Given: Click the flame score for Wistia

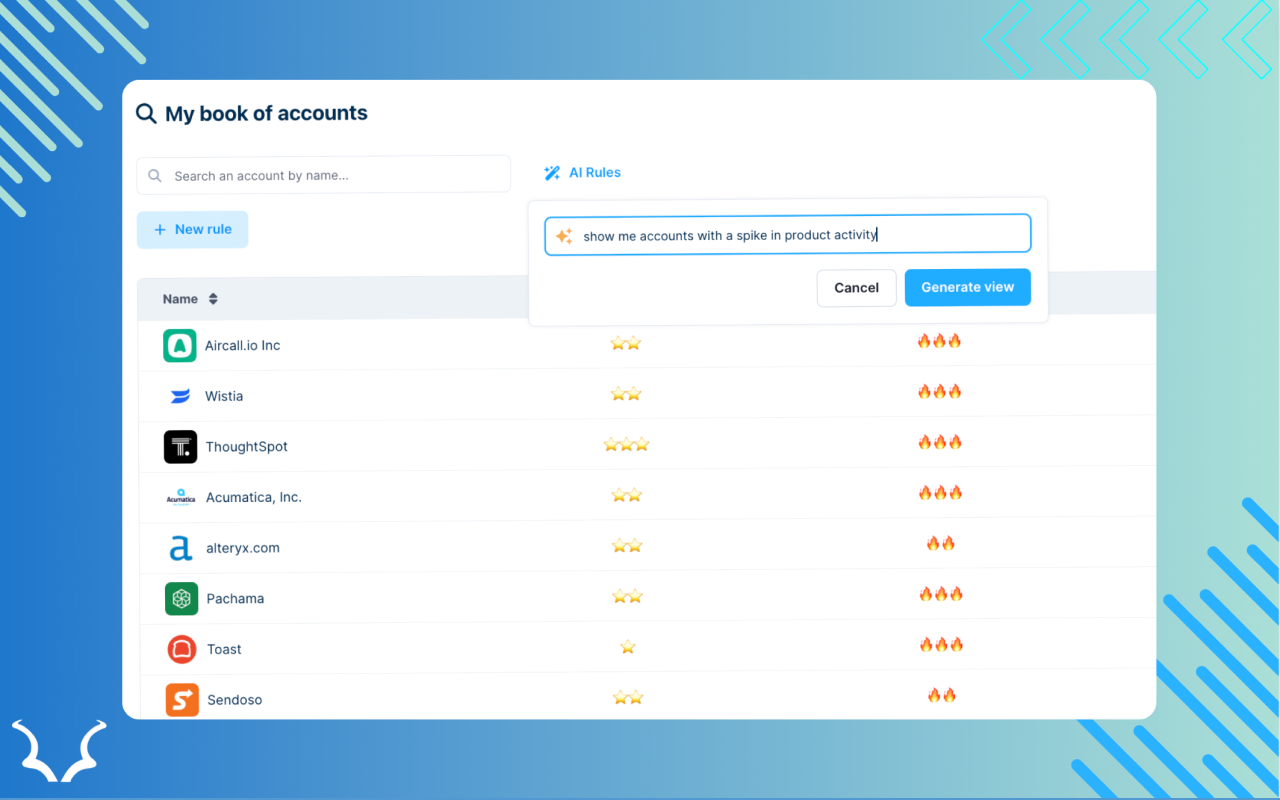Looking at the screenshot, I should [940, 391].
